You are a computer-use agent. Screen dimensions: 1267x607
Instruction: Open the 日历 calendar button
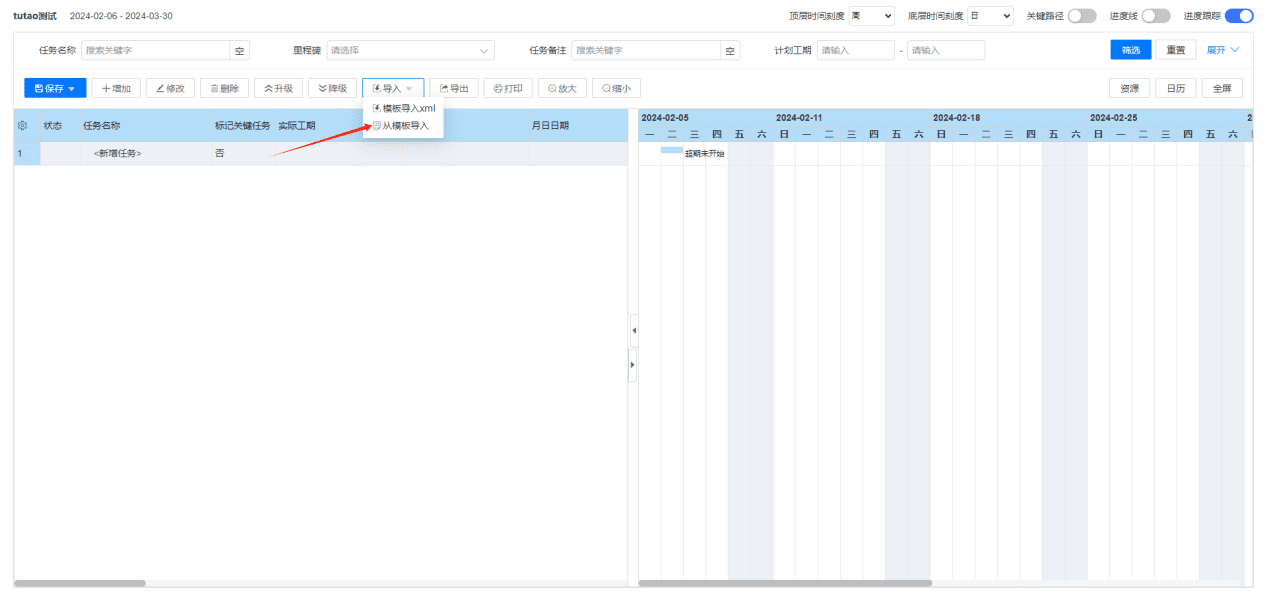tap(1176, 88)
